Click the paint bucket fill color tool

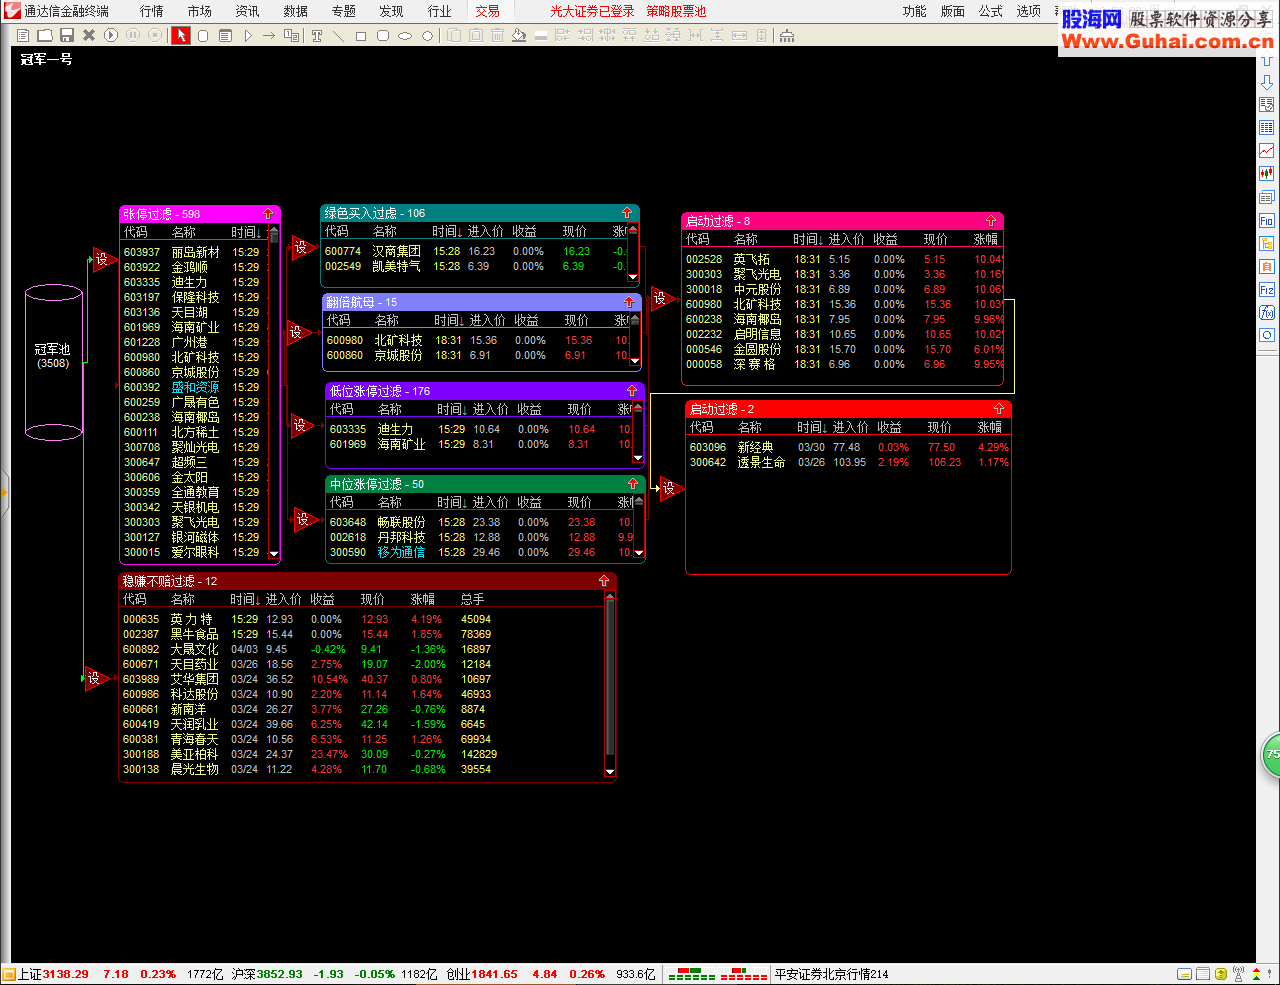coord(518,35)
